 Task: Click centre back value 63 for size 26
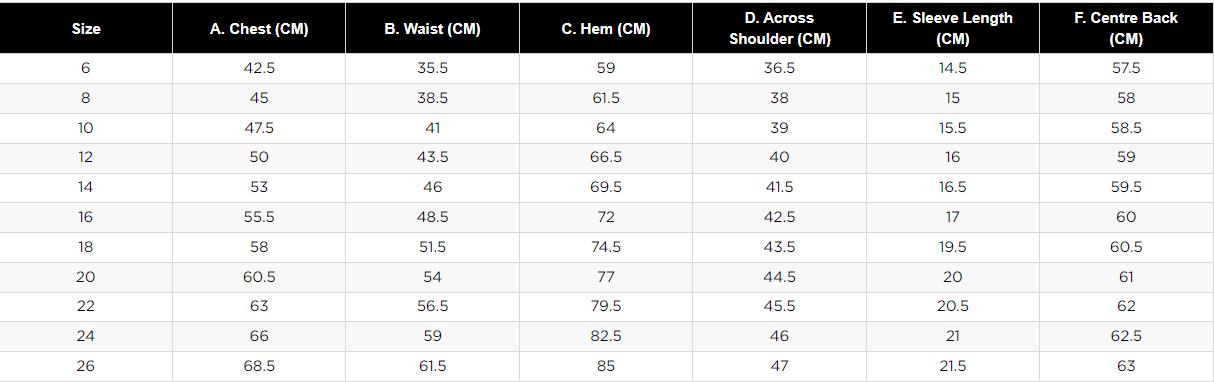(x=1126, y=366)
